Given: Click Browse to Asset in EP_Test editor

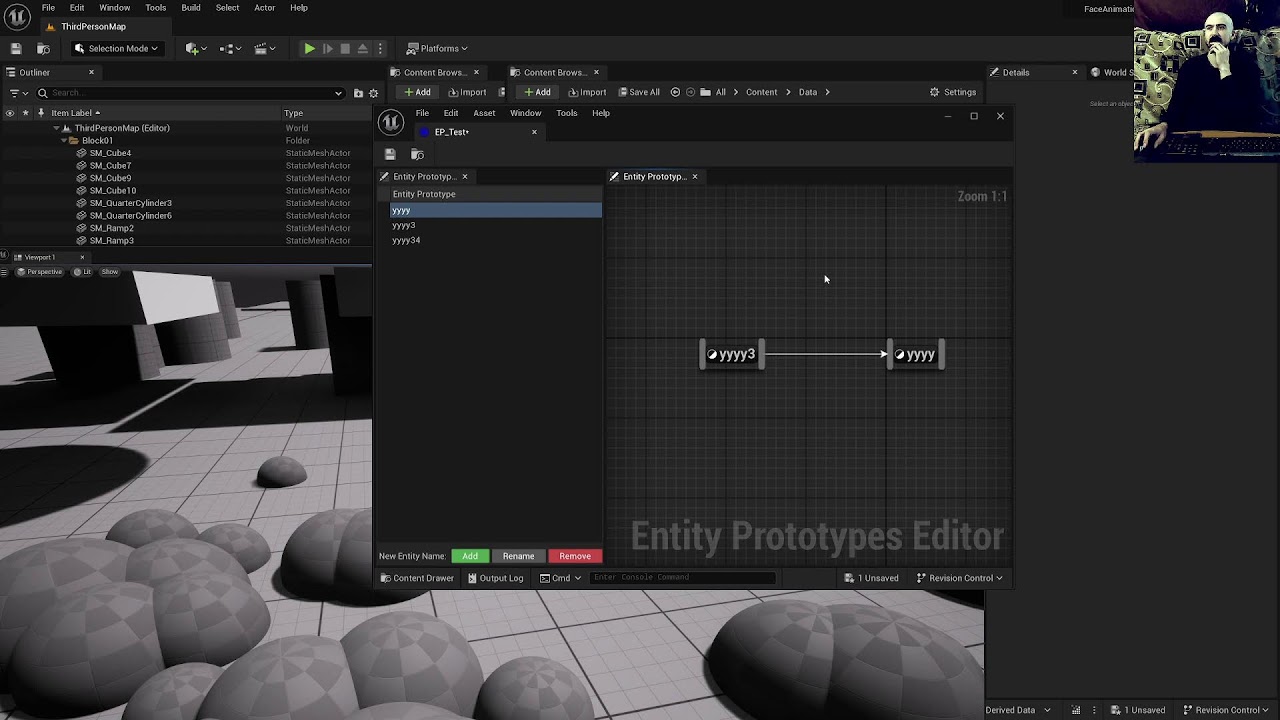Looking at the screenshot, I should 417,154.
